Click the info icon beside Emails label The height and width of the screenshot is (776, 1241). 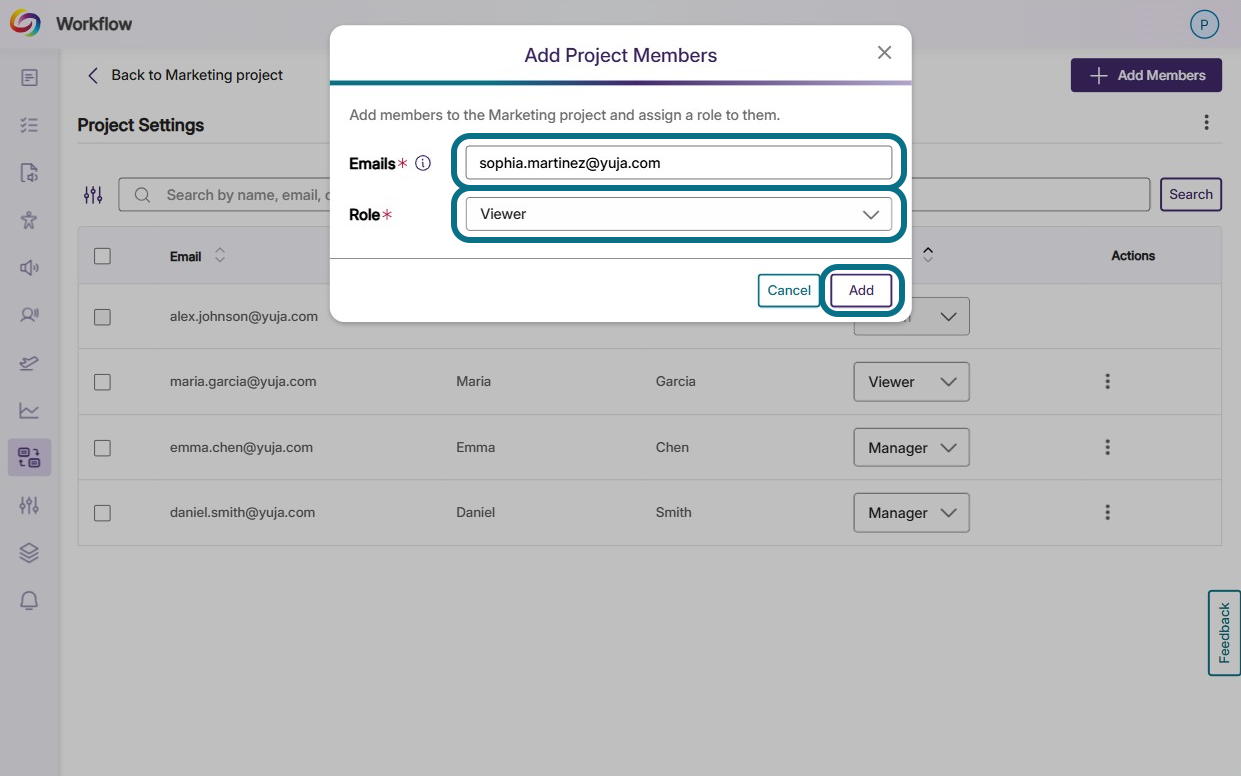423,163
